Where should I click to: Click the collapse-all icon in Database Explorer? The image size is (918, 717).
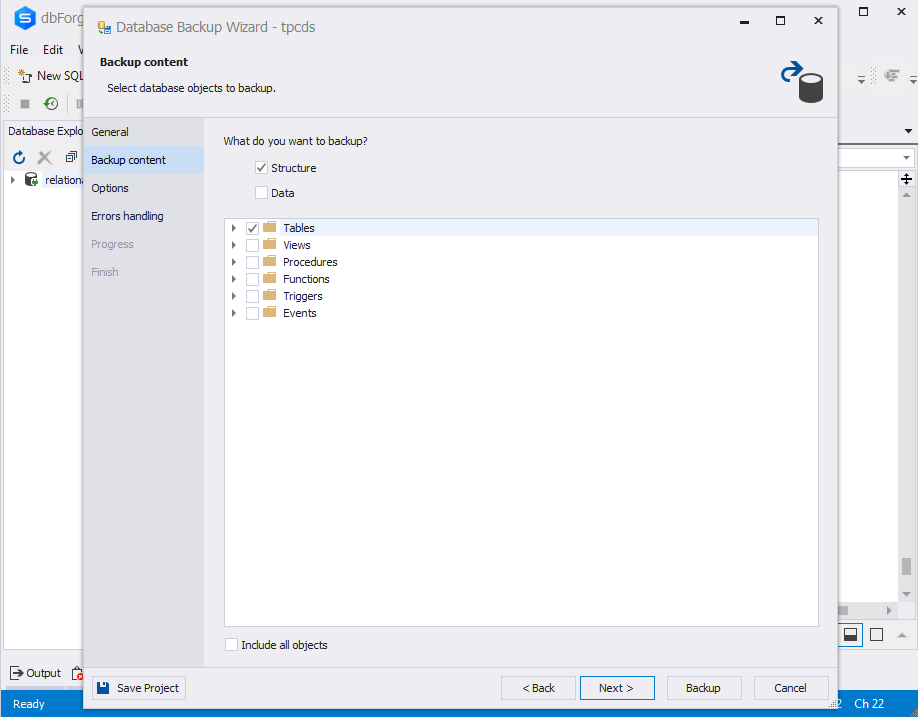(x=71, y=156)
